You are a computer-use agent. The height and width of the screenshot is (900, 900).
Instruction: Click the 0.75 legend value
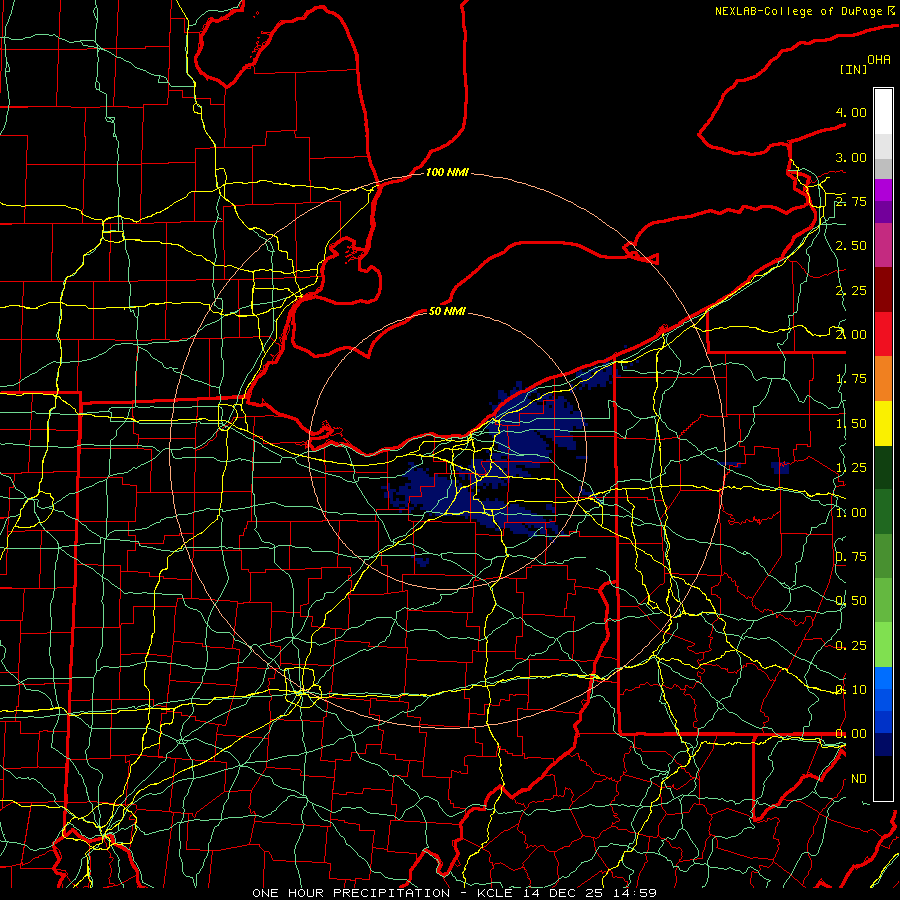[851, 557]
